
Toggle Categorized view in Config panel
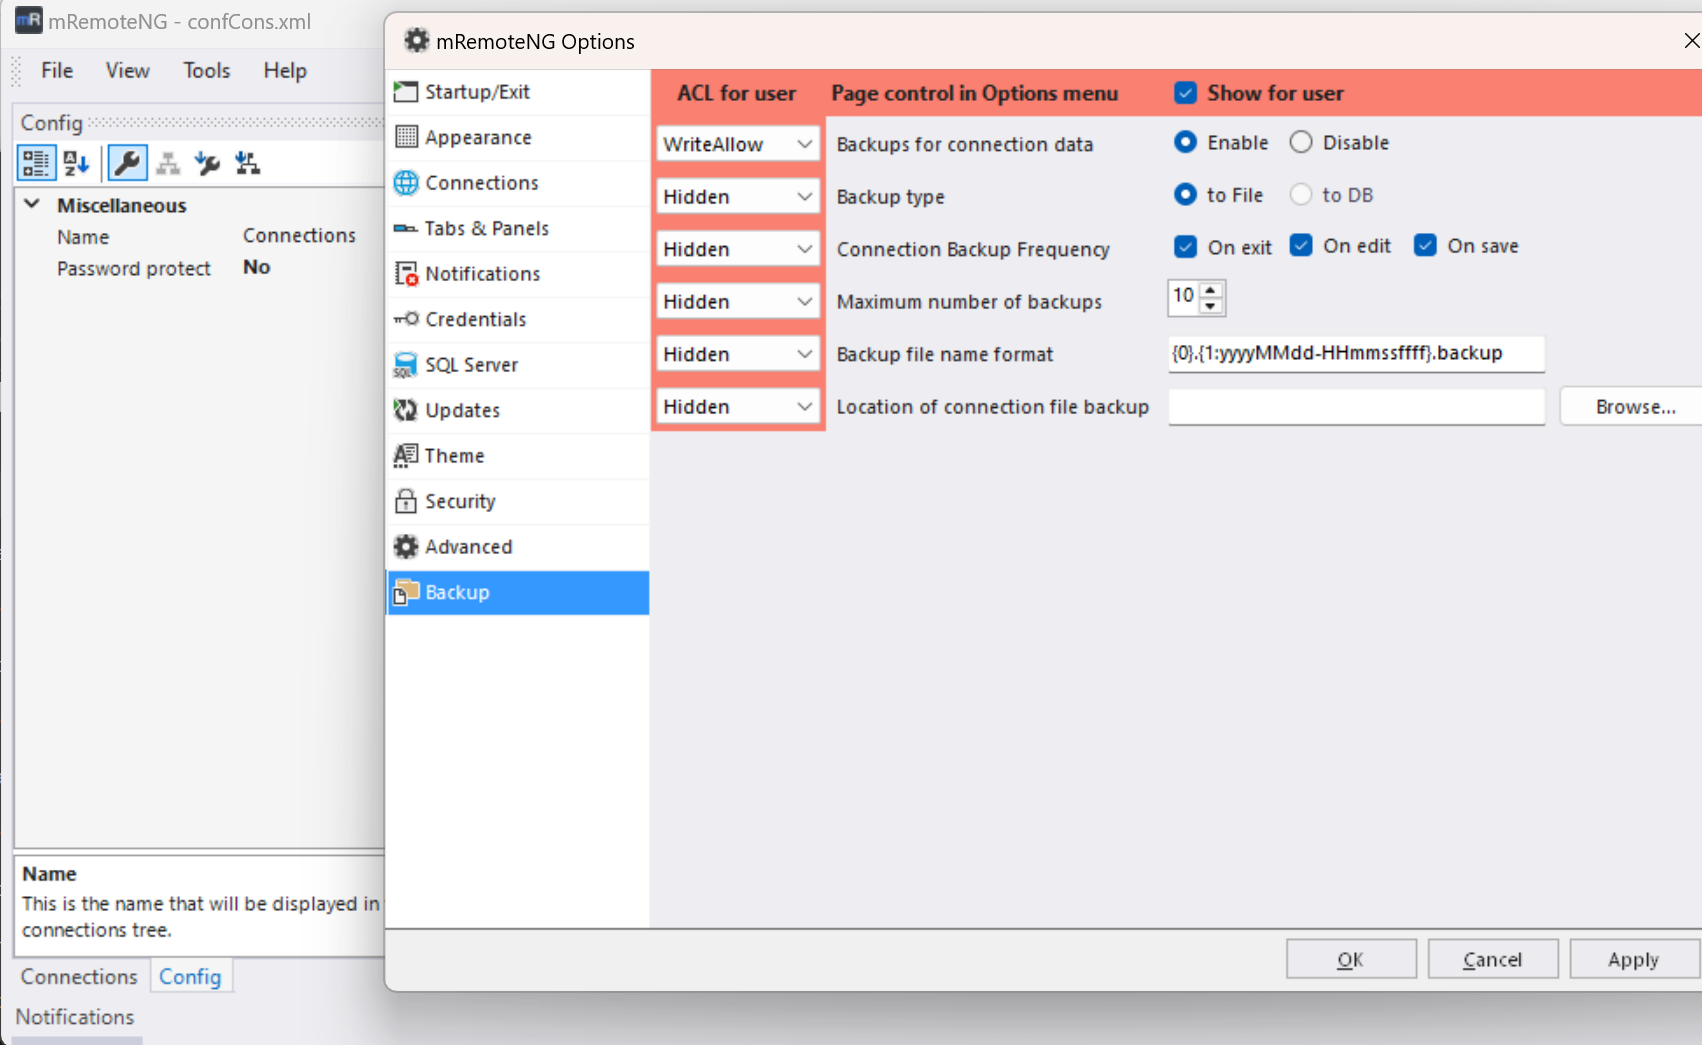[x=36, y=163]
